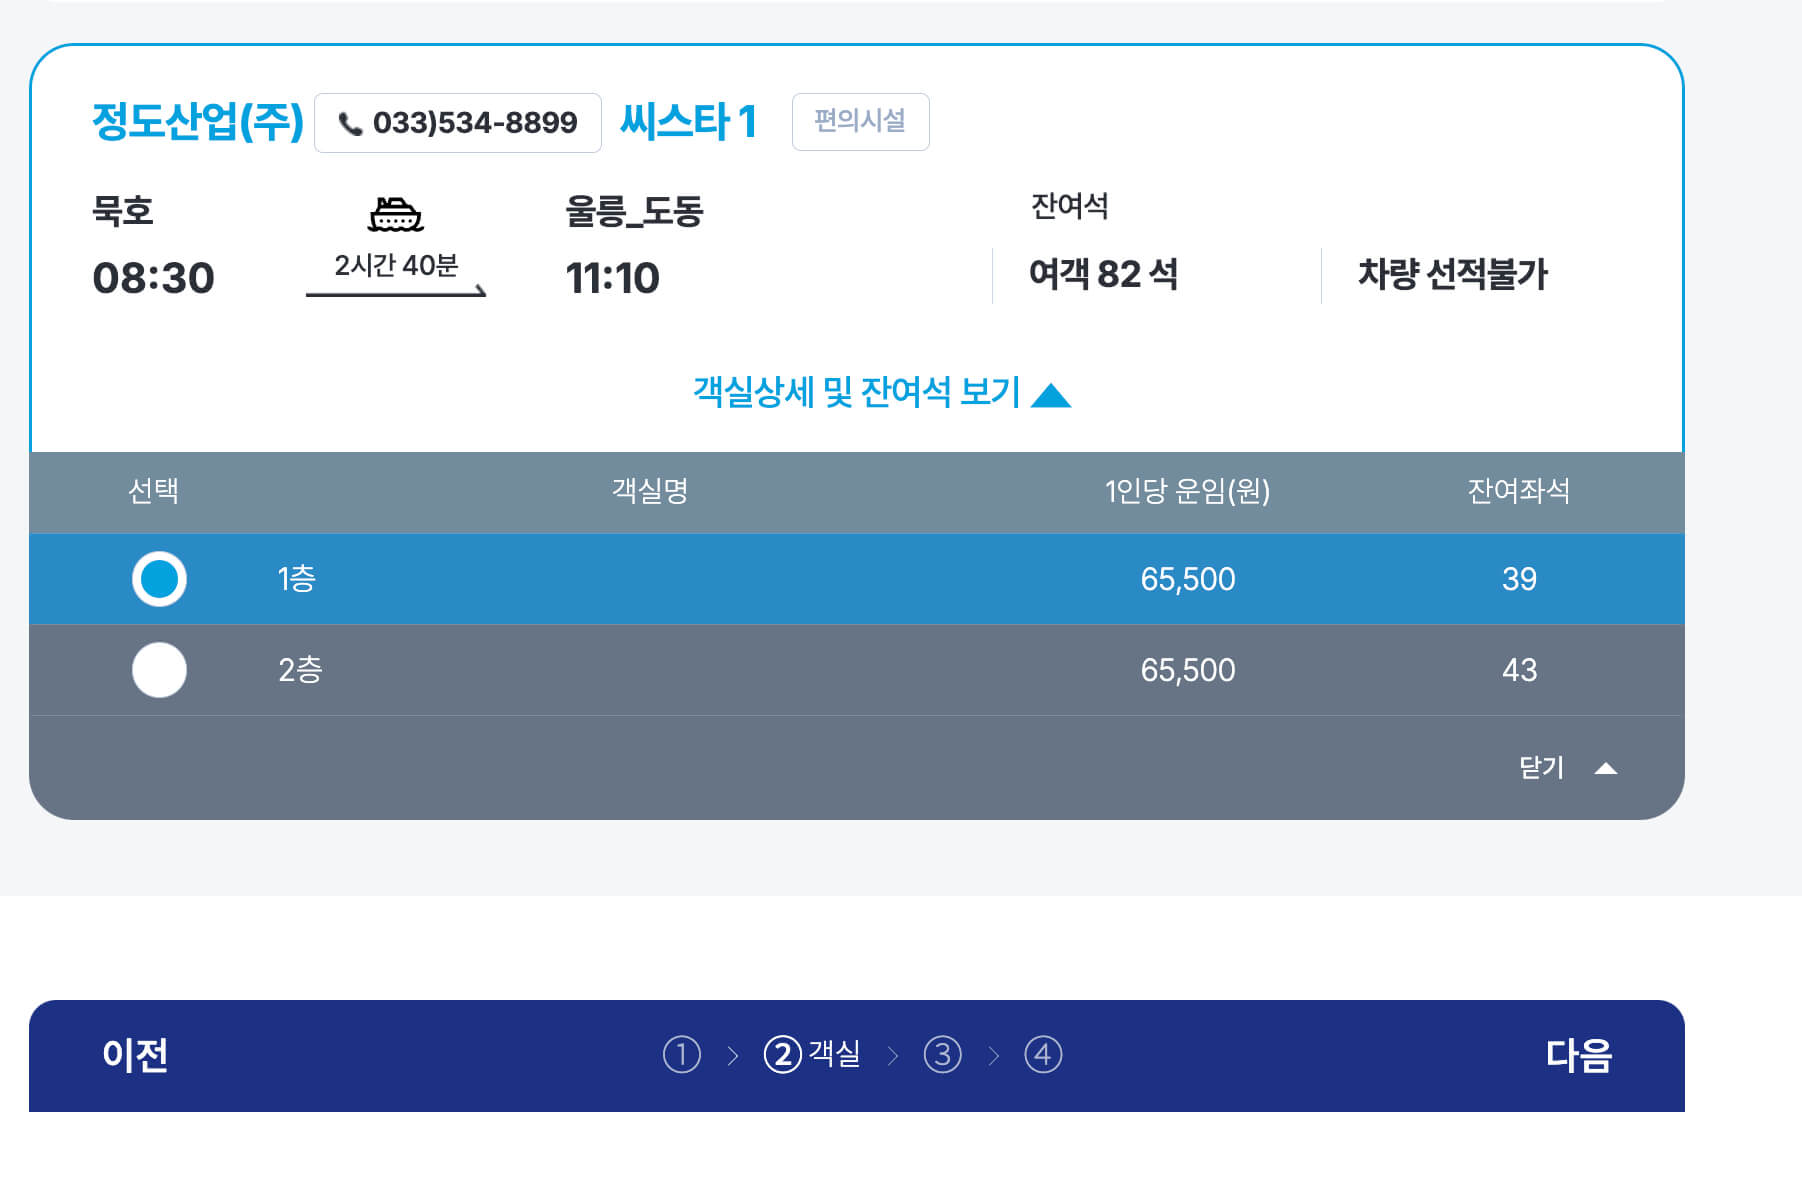Click the 65,500 fare row for 2층
The height and width of the screenshot is (1203, 1802).
(1187, 670)
